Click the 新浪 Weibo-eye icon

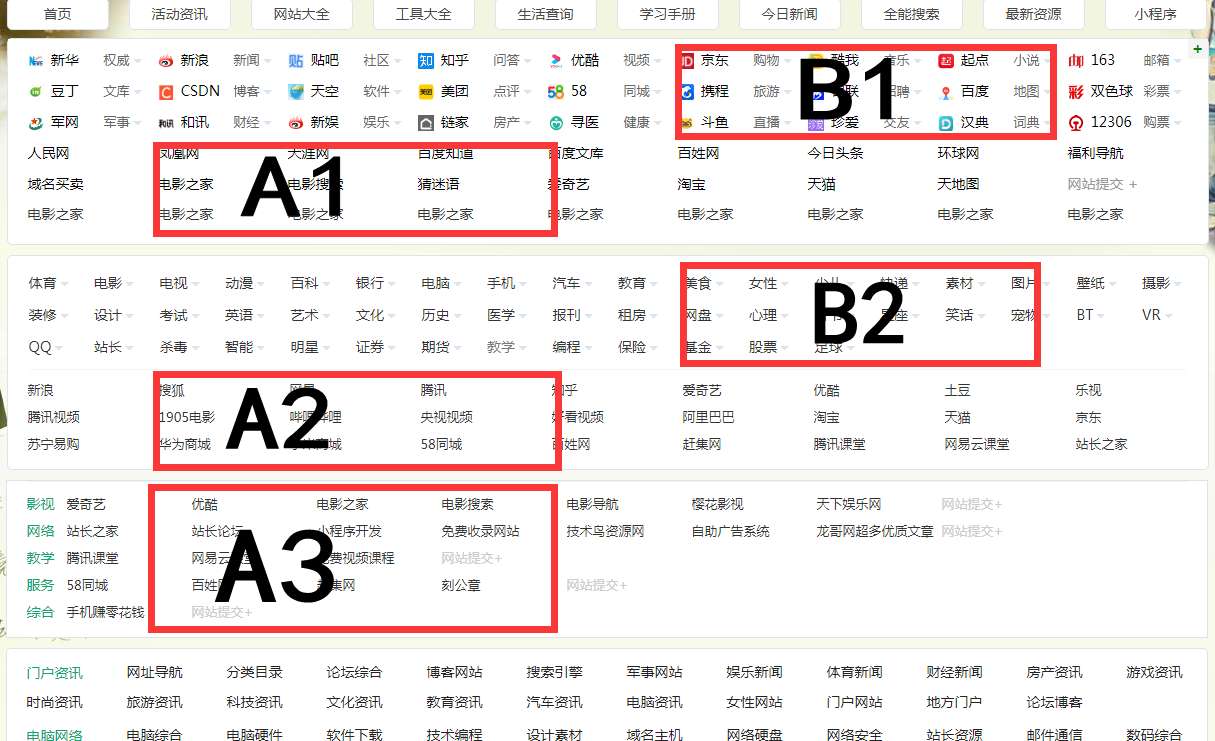[166, 61]
